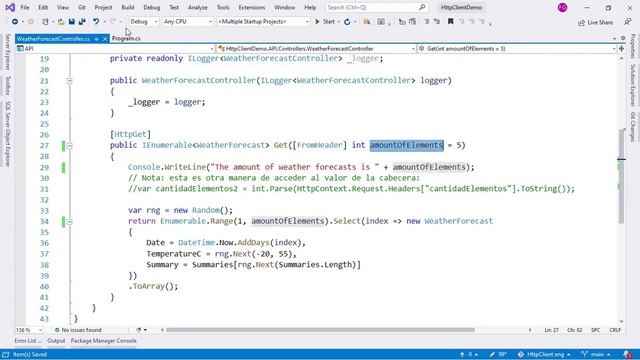This screenshot has width=640, height=360.
Task: Collapse the Get method at line 27
Action: pyautogui.click(x=69, y=146)
